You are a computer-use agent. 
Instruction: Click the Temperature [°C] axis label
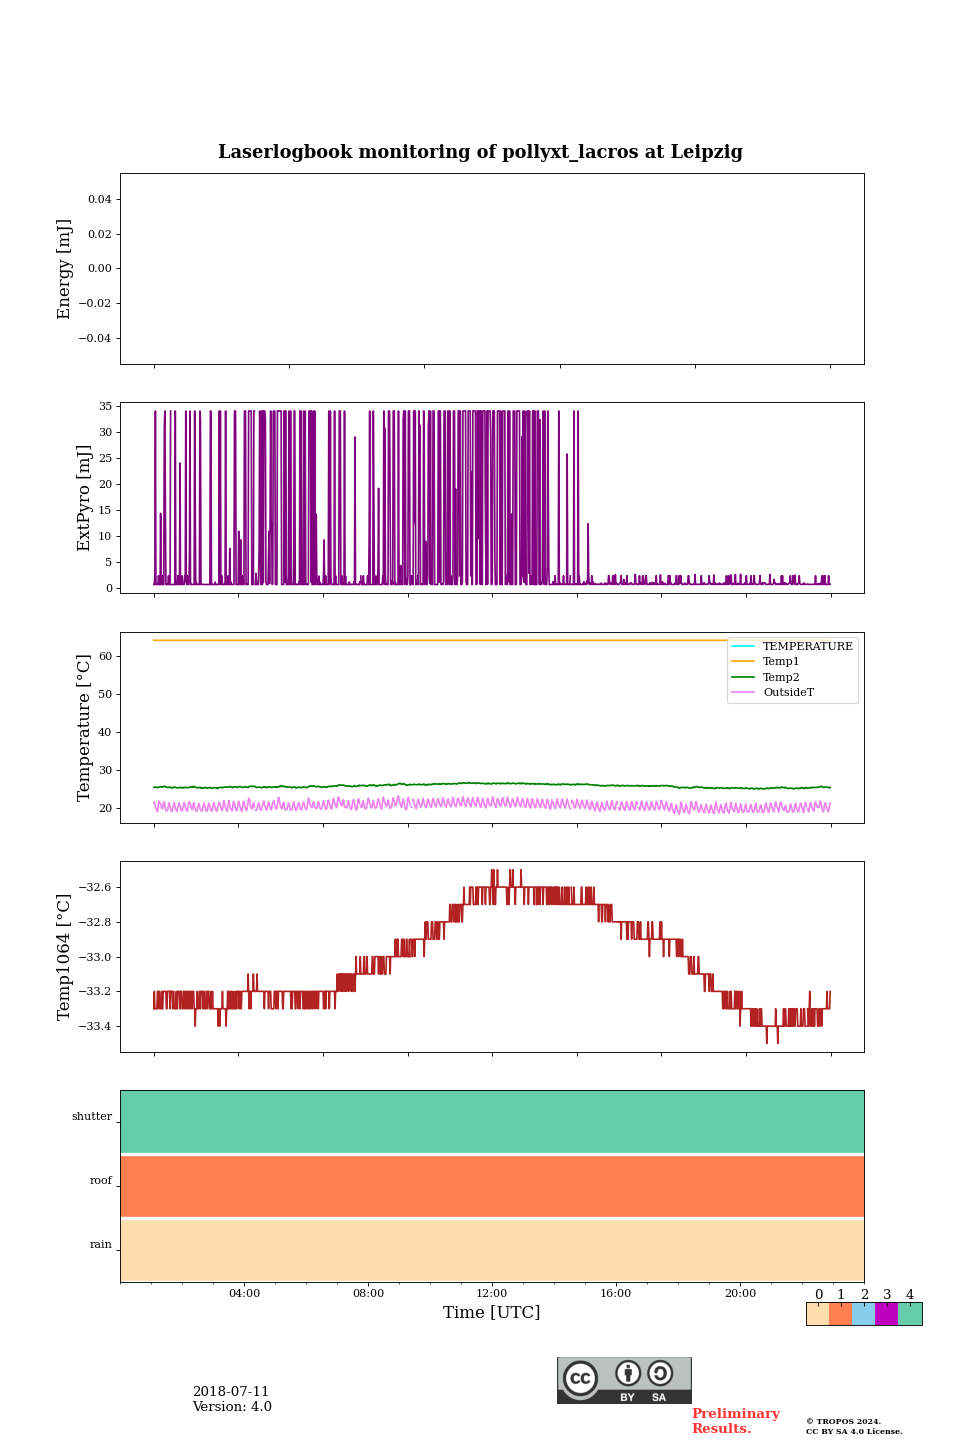click(84, 728)
